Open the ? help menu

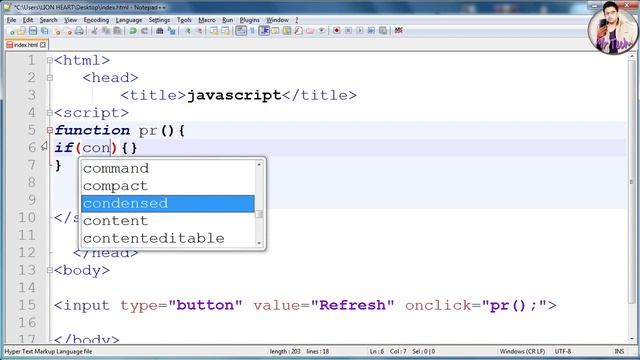[297, 20]
